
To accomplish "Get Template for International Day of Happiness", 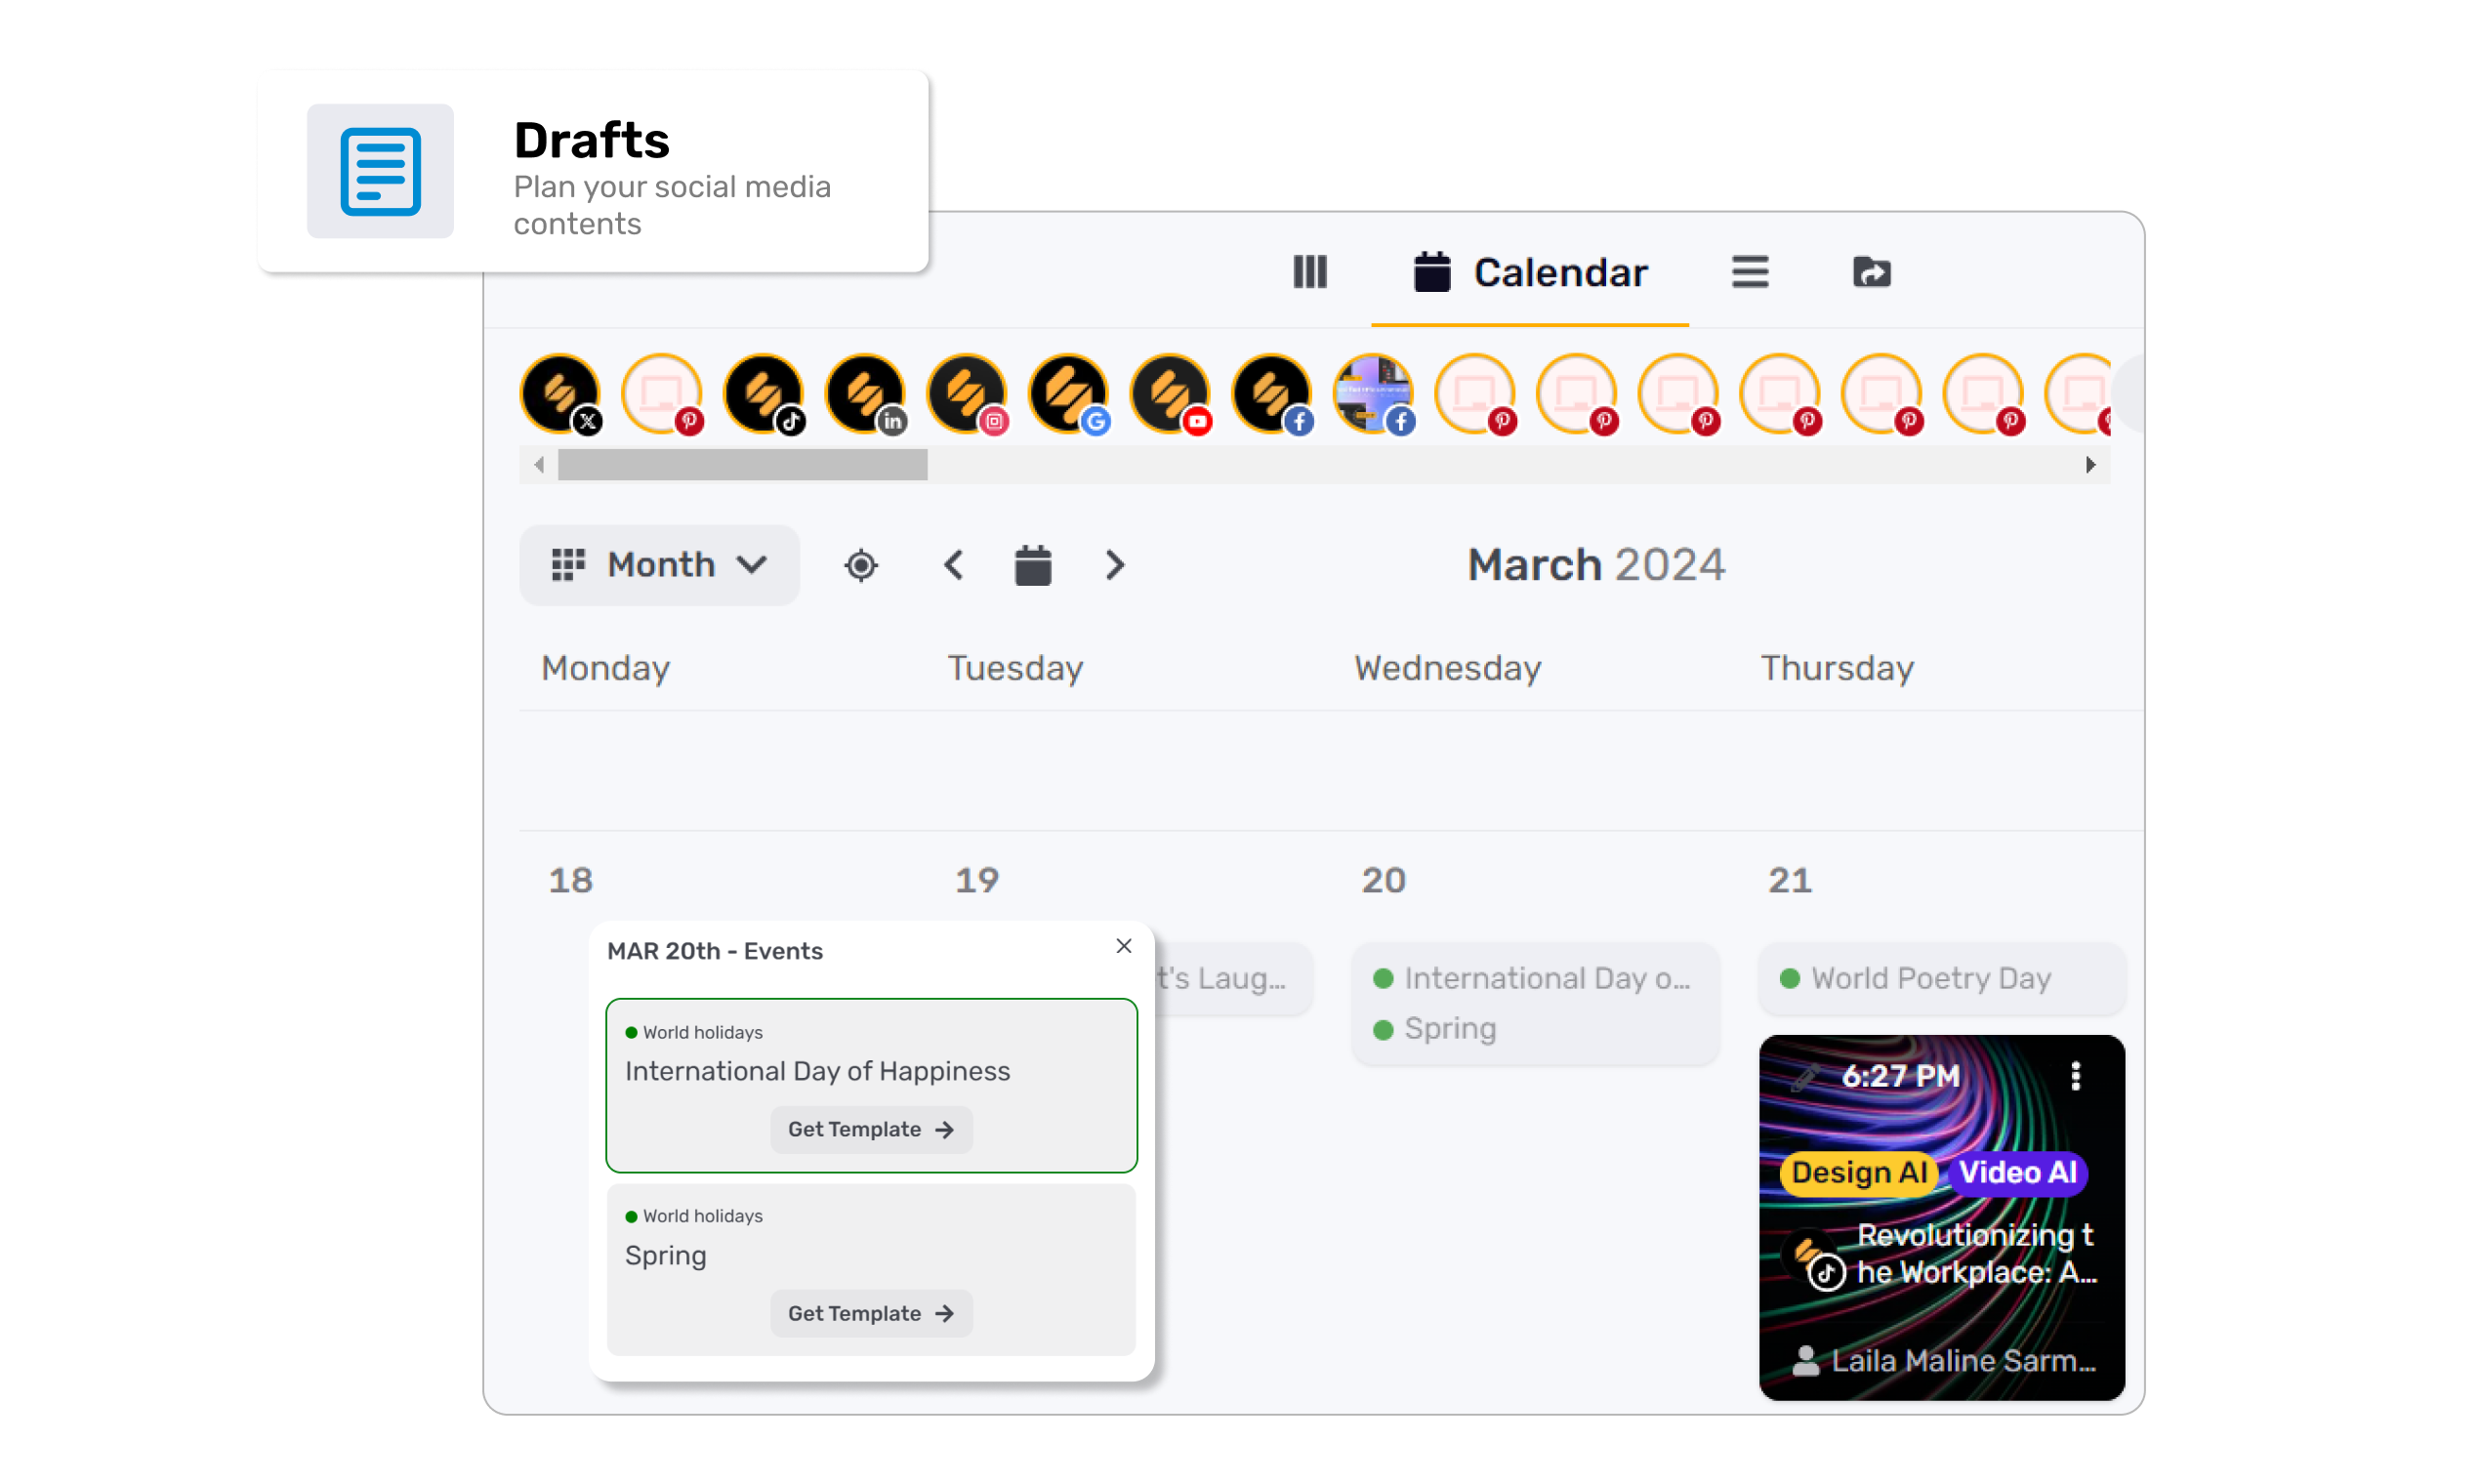I will click(x=870, y=1130).
